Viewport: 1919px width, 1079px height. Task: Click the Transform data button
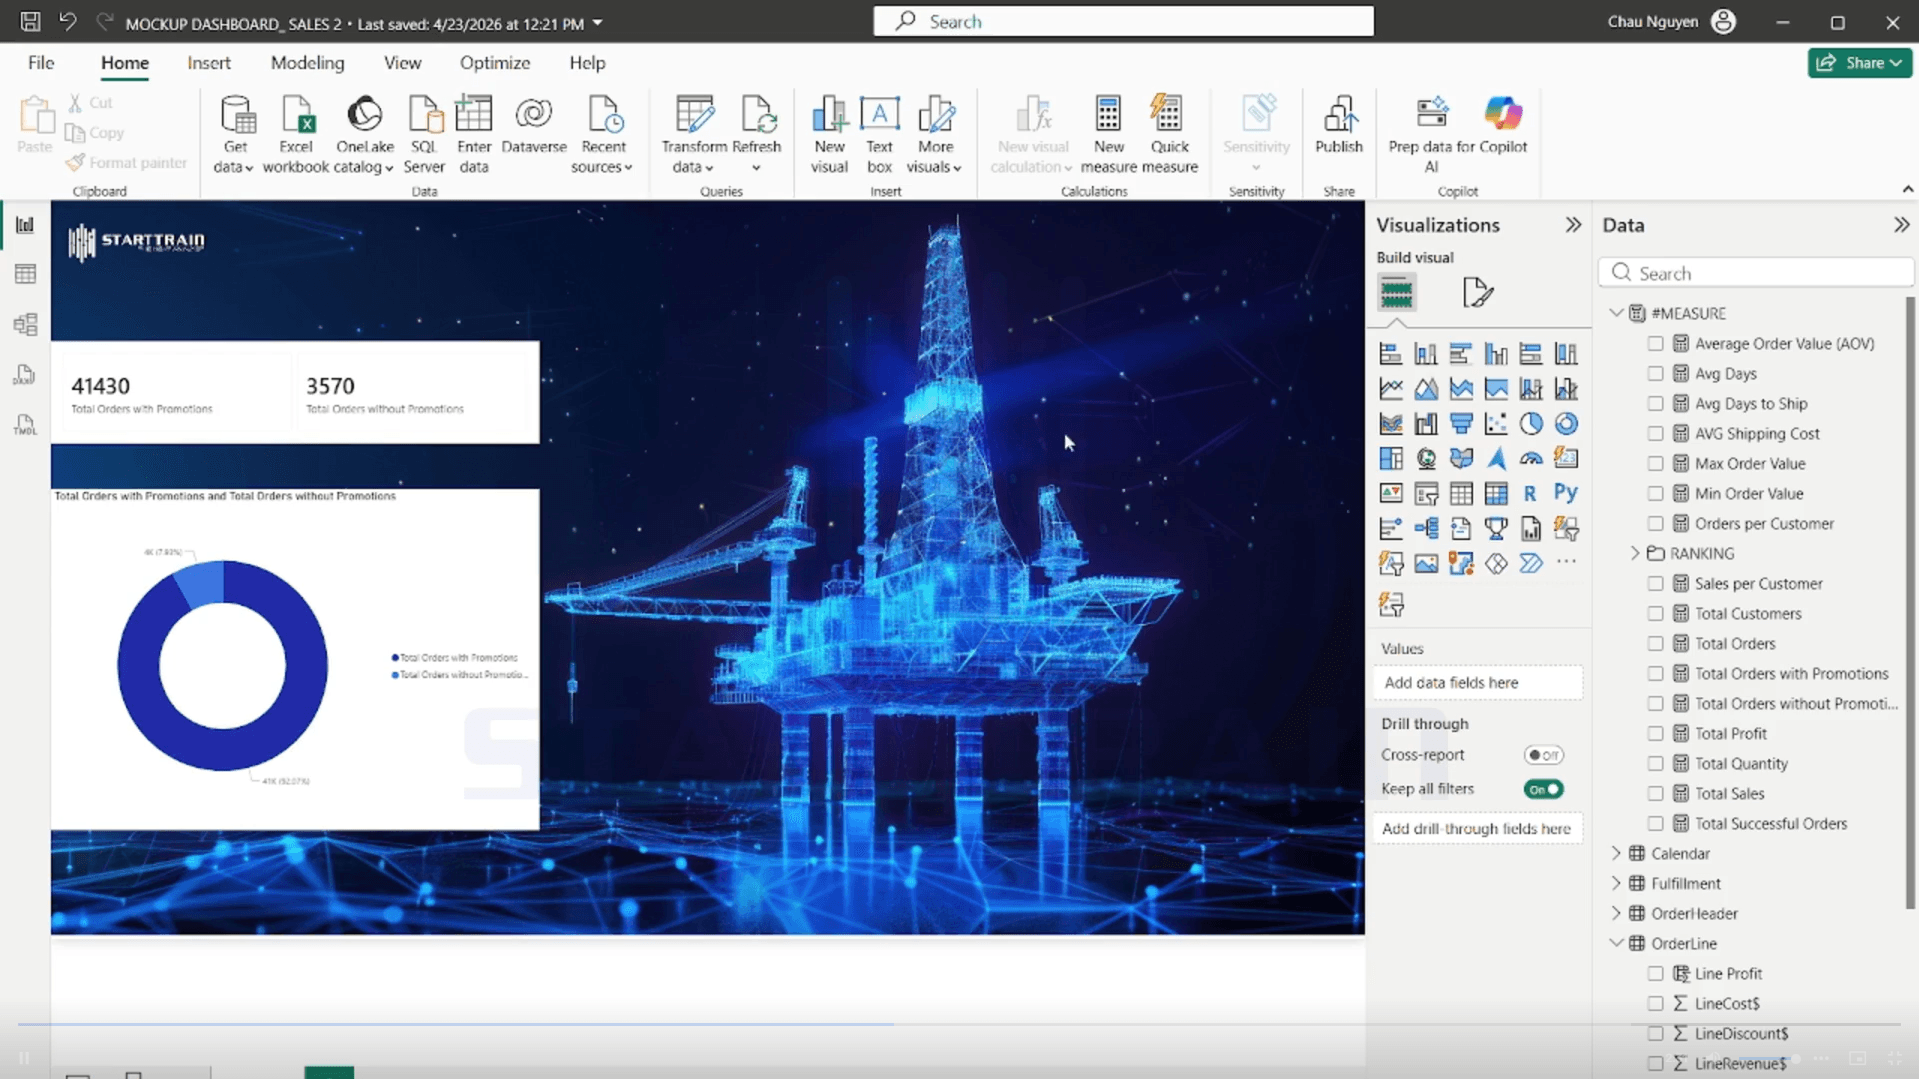(694, 135)
